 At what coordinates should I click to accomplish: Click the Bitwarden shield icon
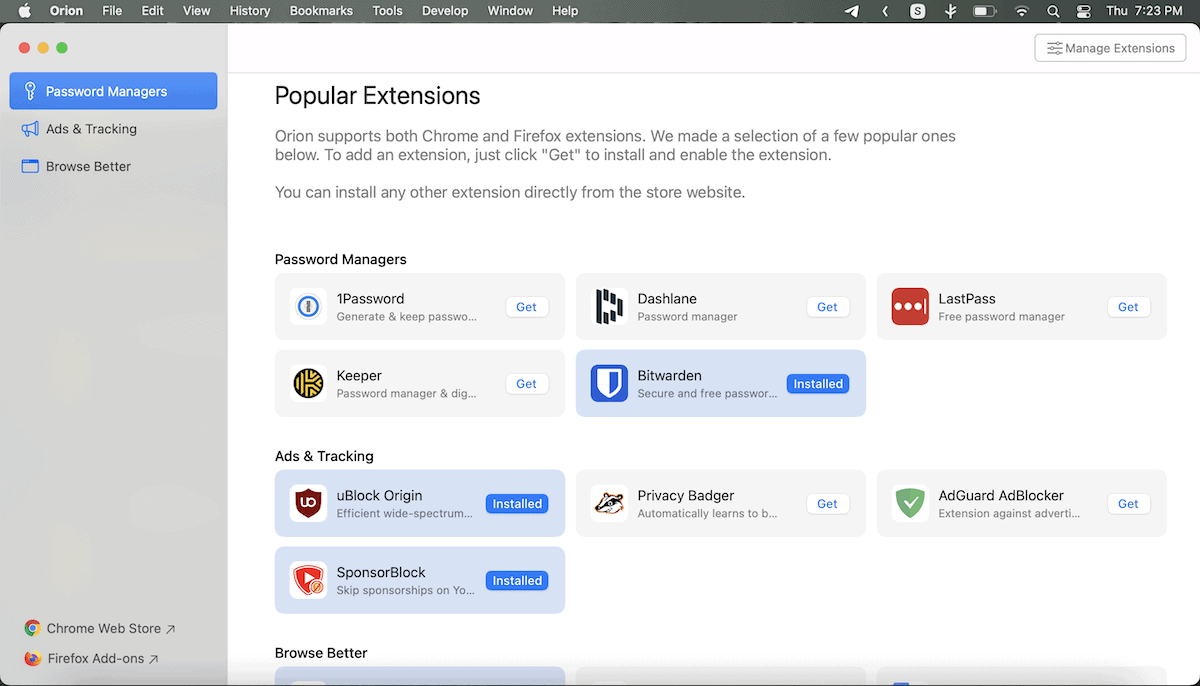(609, 384)
